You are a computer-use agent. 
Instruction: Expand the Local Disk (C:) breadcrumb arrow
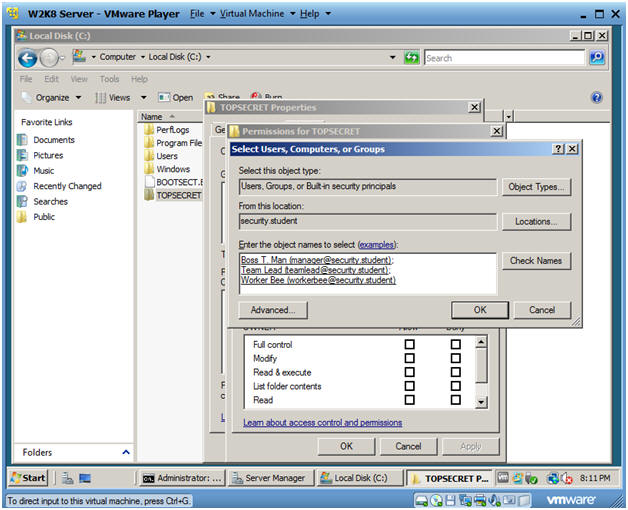click(208, 57)
